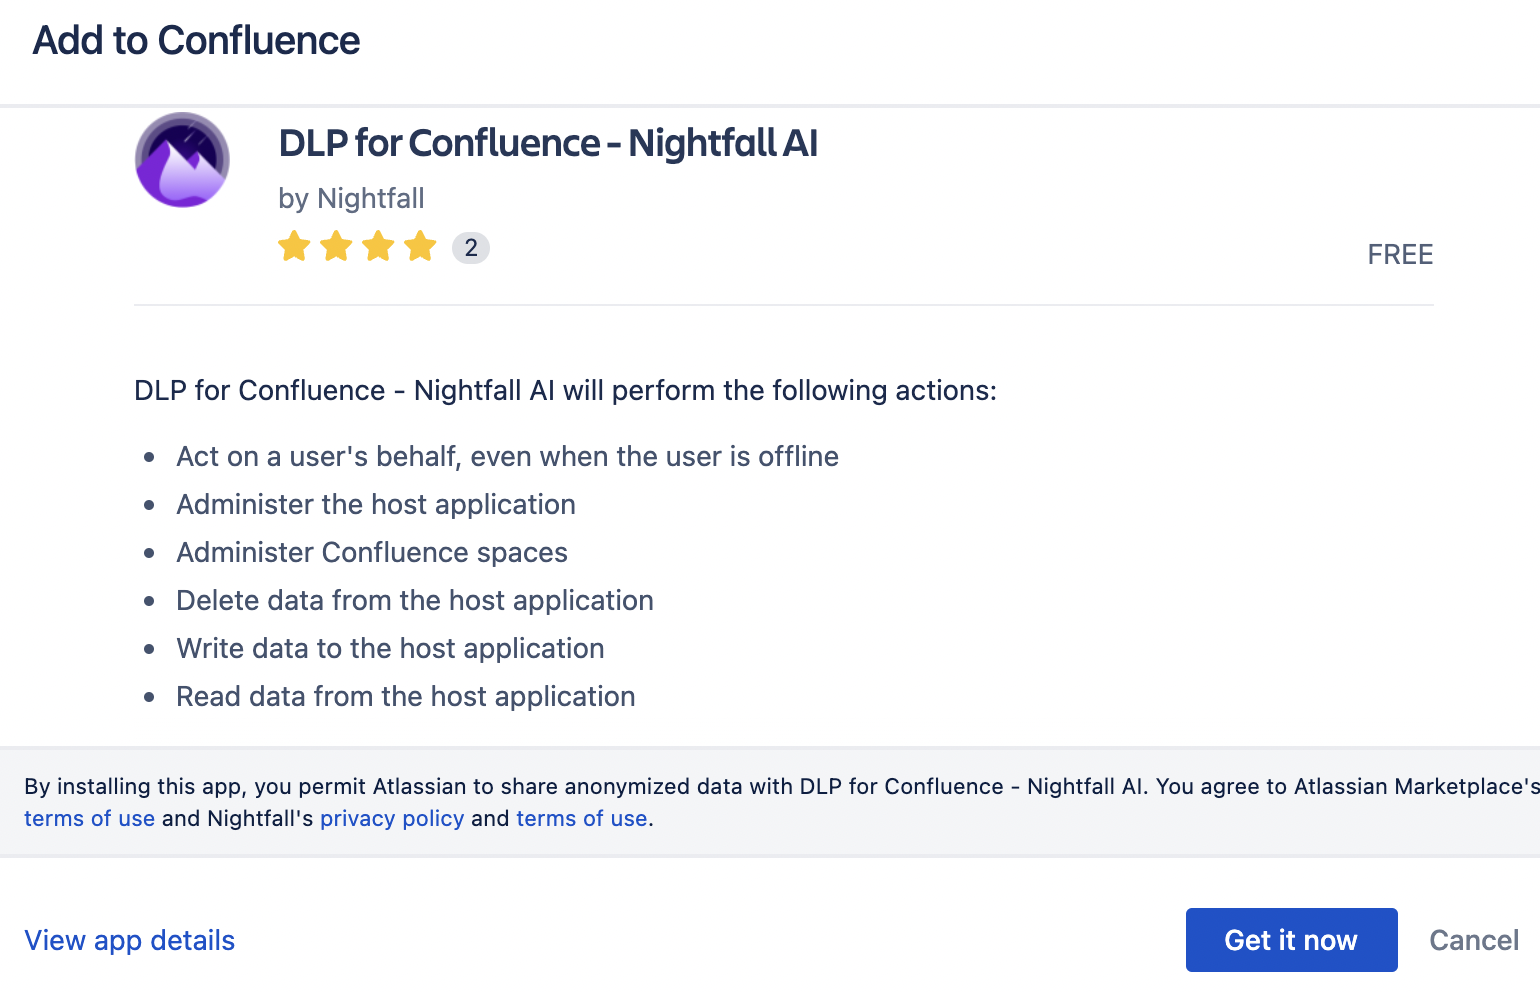
Task: Click the 'Add to Confluence' dialog heading
Action: (196, 41)
